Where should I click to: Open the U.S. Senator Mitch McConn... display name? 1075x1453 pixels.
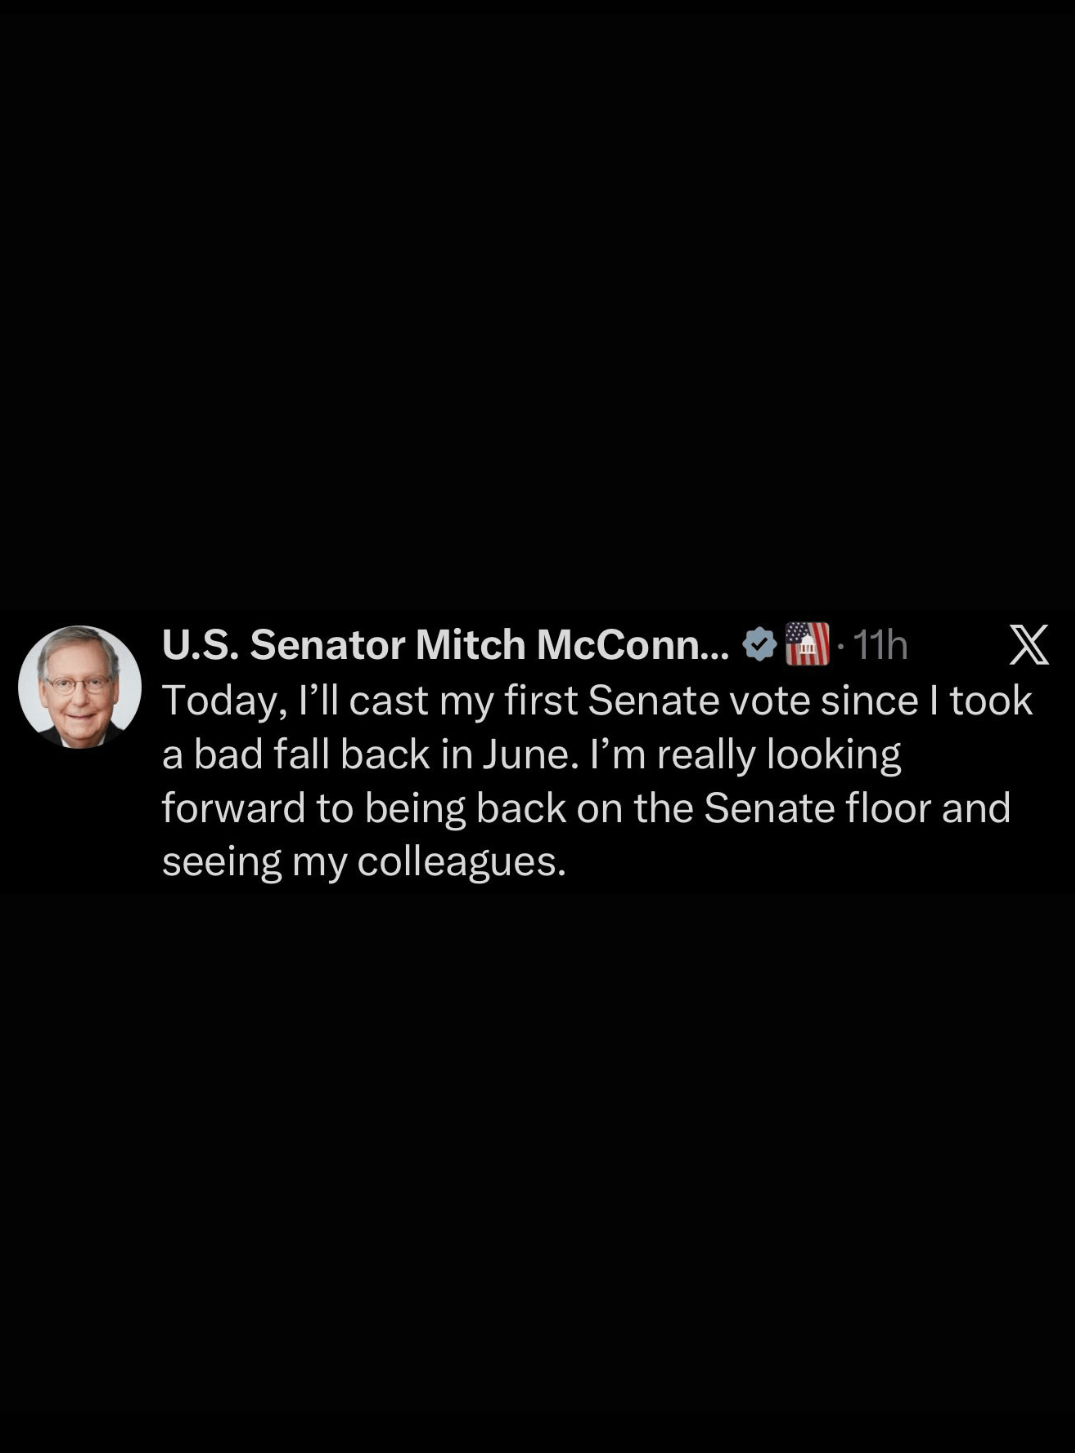click(x=446, y=645)
